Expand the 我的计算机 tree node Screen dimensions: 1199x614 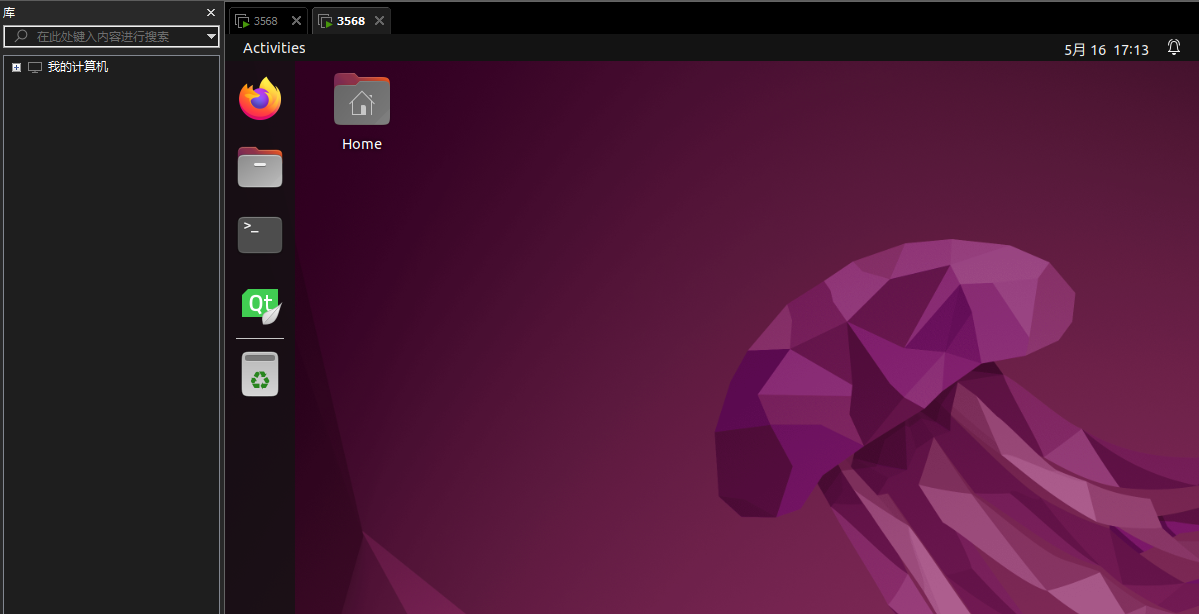click(x=16, y=67)
